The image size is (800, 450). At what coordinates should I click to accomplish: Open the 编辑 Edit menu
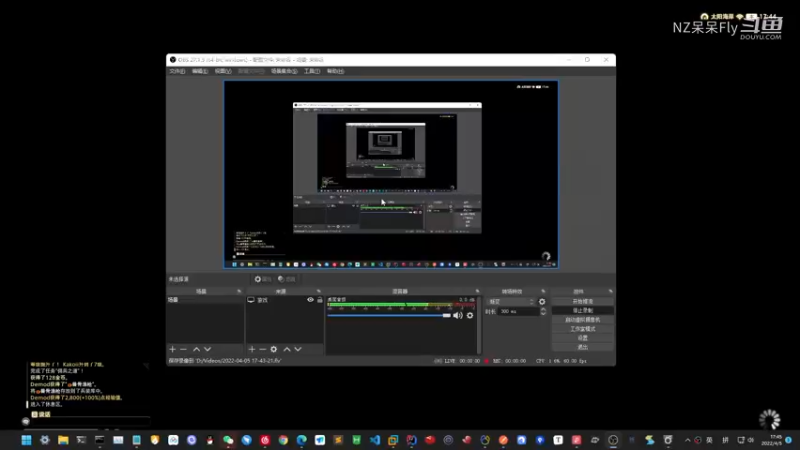tap(199, 71)
